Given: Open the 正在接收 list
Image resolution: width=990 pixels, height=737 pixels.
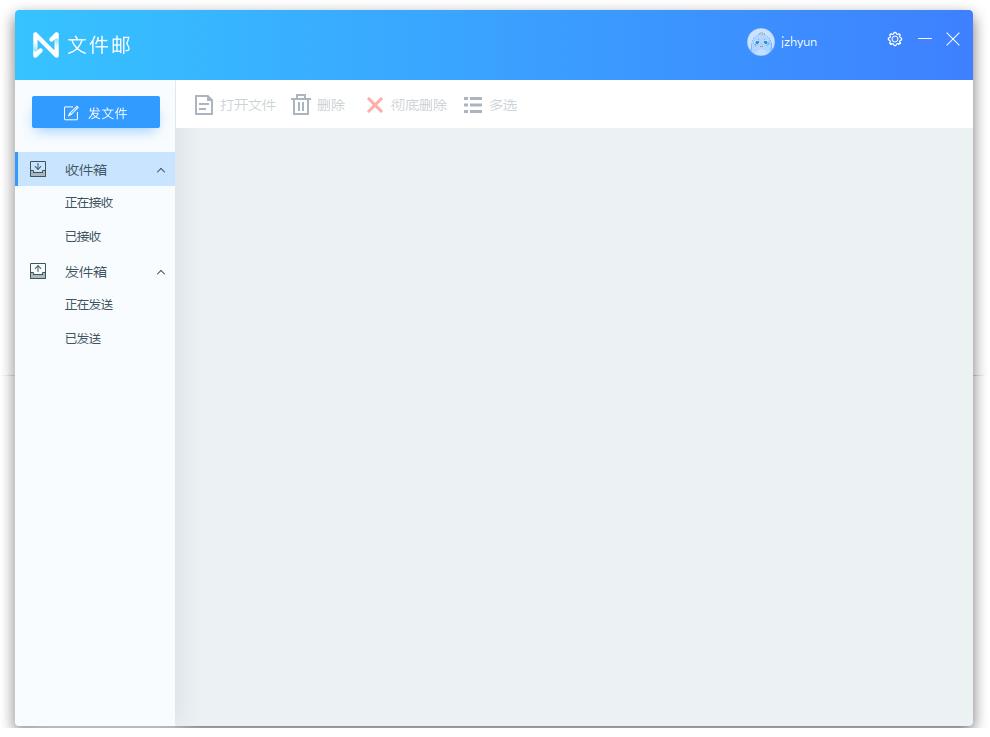Looking at the screenshot, I should [89, 203].
